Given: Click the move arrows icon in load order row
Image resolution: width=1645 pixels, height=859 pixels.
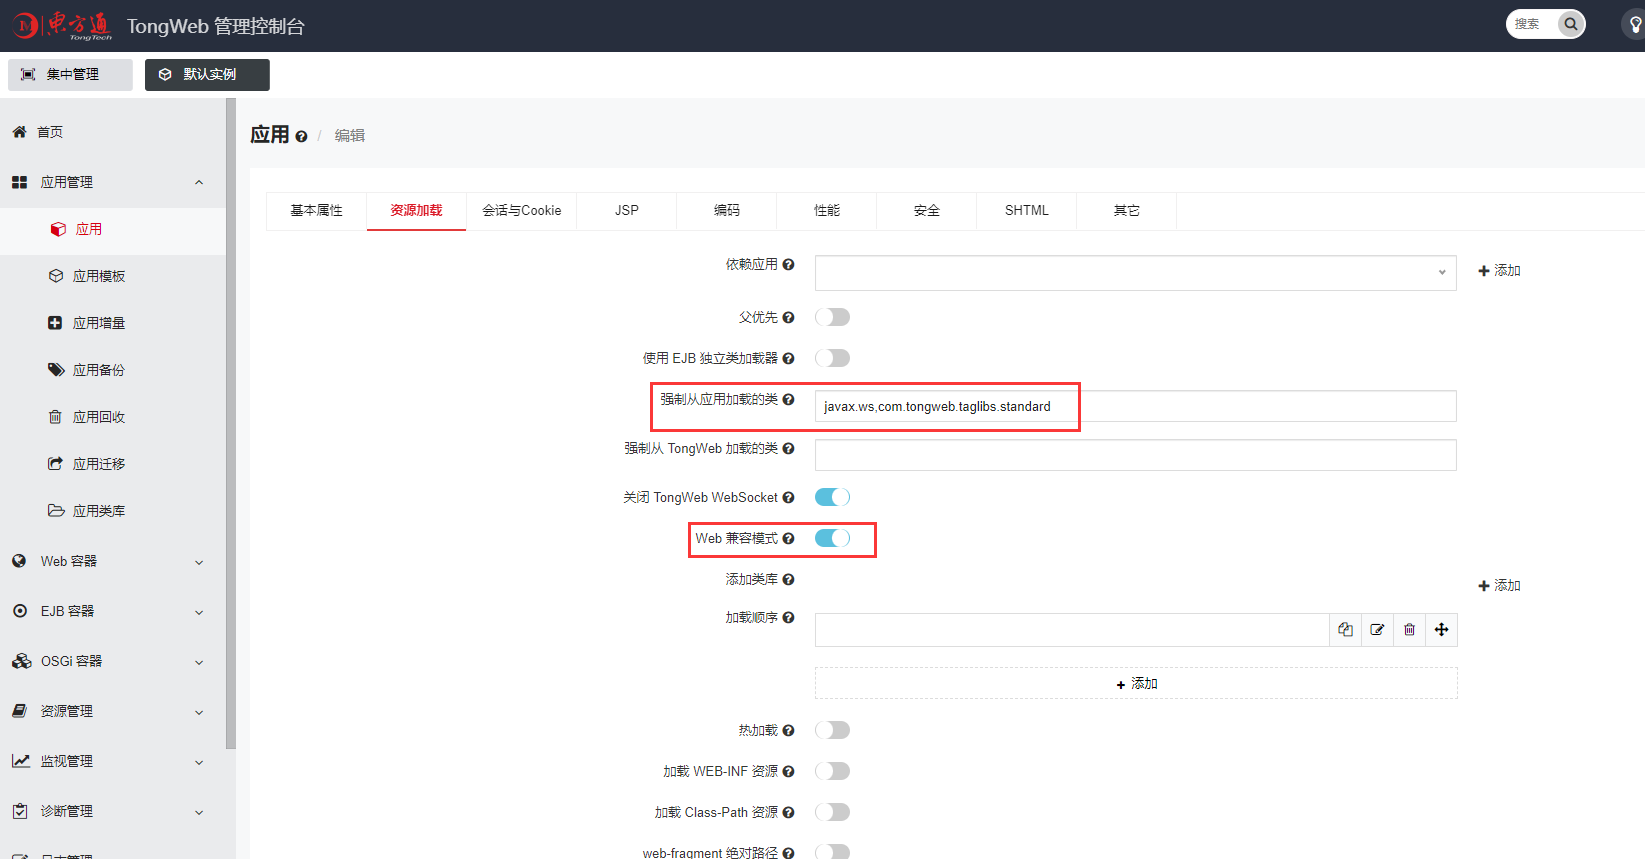Looking at the screenshot, I should pos(1441,630).
